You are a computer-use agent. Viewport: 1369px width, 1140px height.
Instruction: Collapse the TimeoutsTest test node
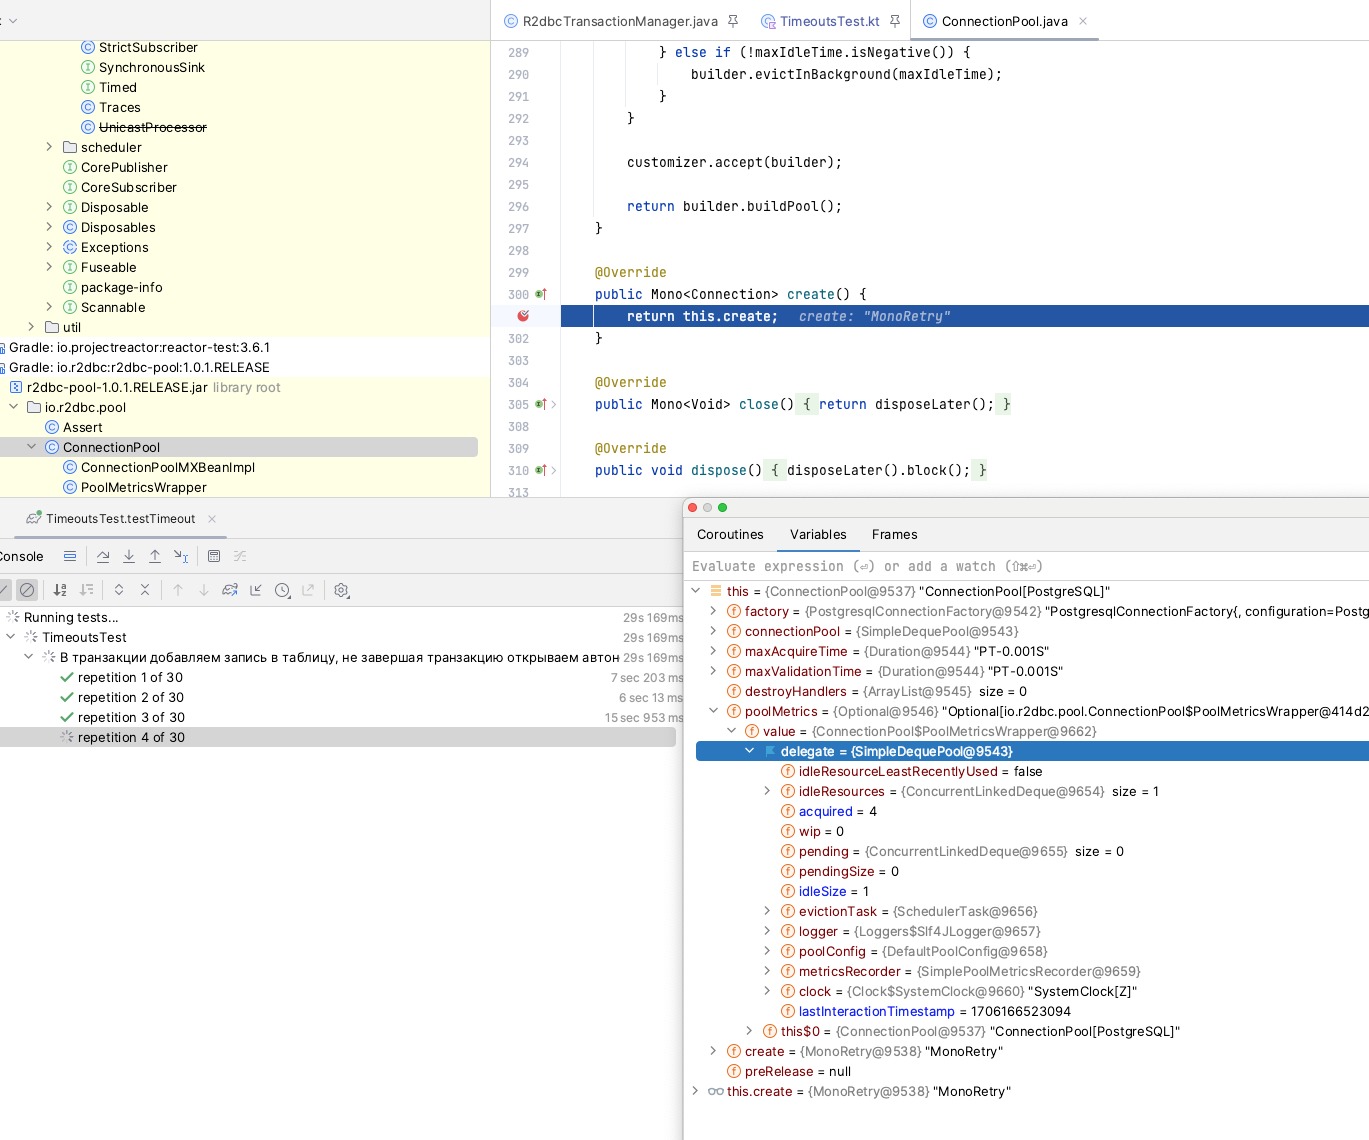[x=11, y=637]
